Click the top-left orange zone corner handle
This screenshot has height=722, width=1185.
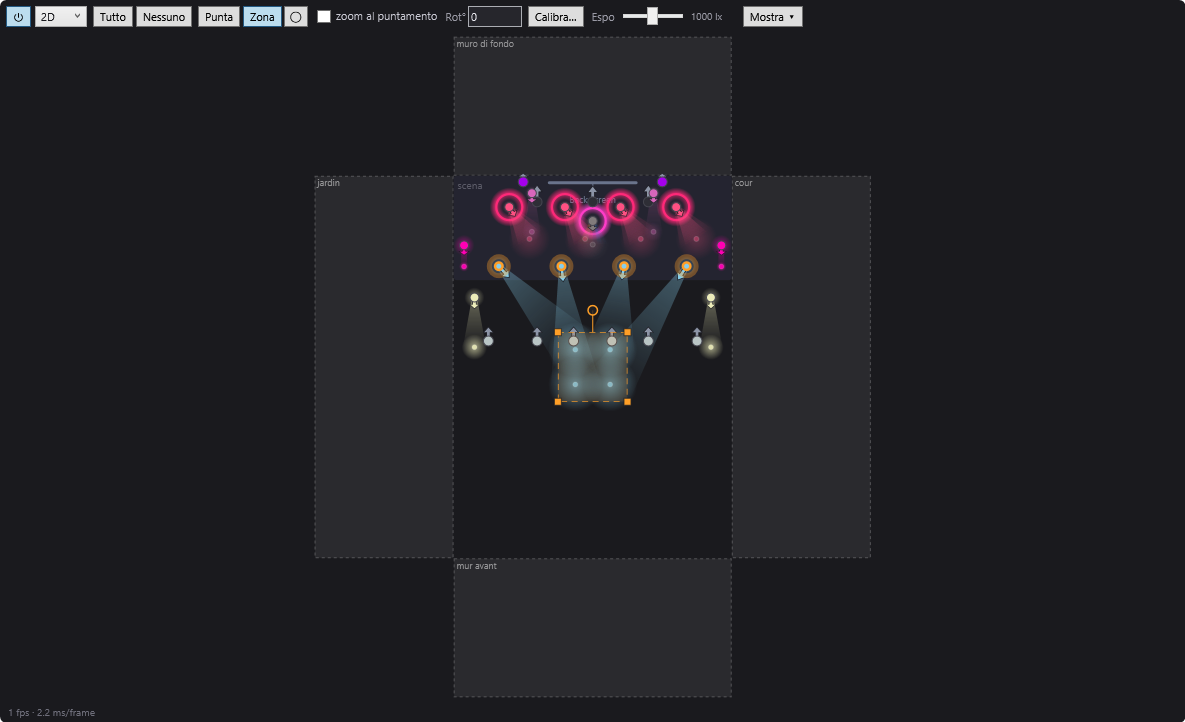[558, 333]
